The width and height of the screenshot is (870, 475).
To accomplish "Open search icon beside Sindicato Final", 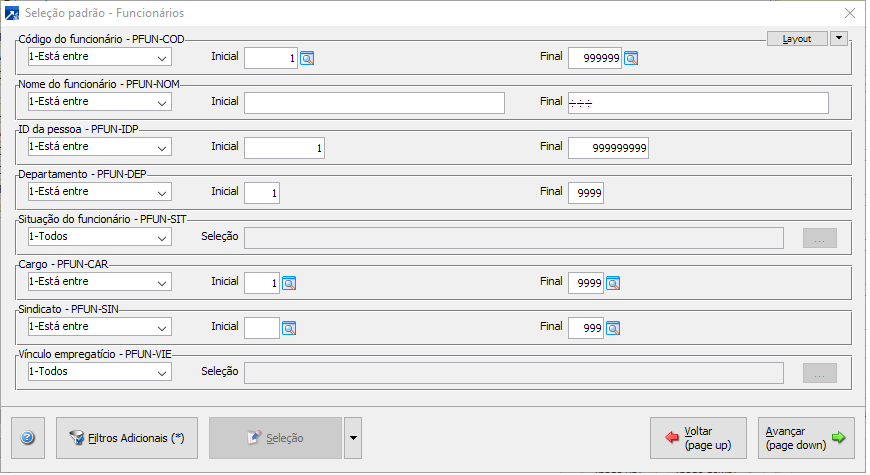I will 613,329.
